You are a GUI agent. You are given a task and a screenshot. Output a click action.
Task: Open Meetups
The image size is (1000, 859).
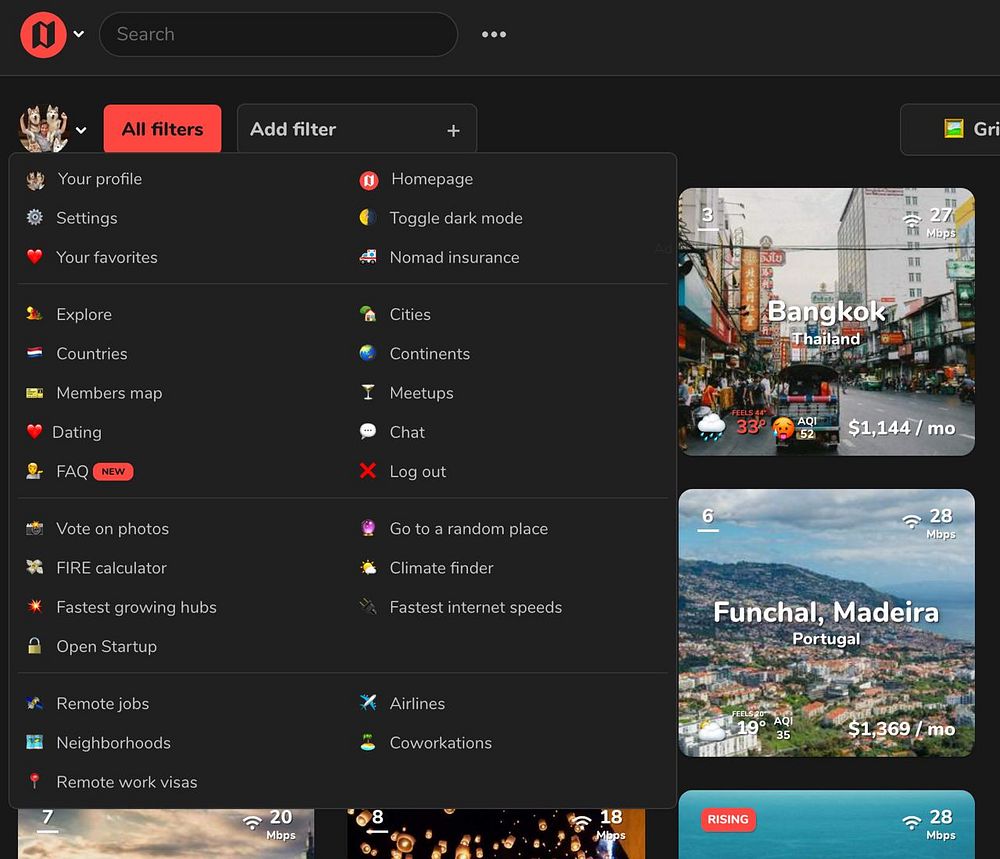(x=422, y=393)
